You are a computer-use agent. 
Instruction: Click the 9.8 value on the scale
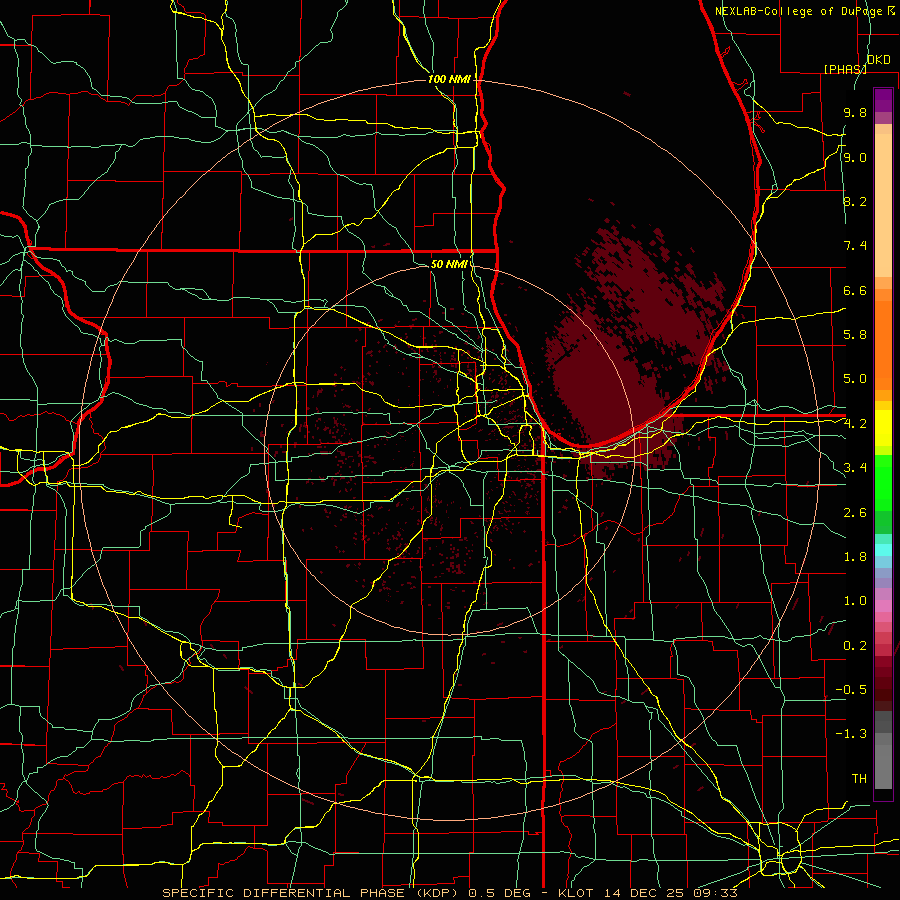855,112
